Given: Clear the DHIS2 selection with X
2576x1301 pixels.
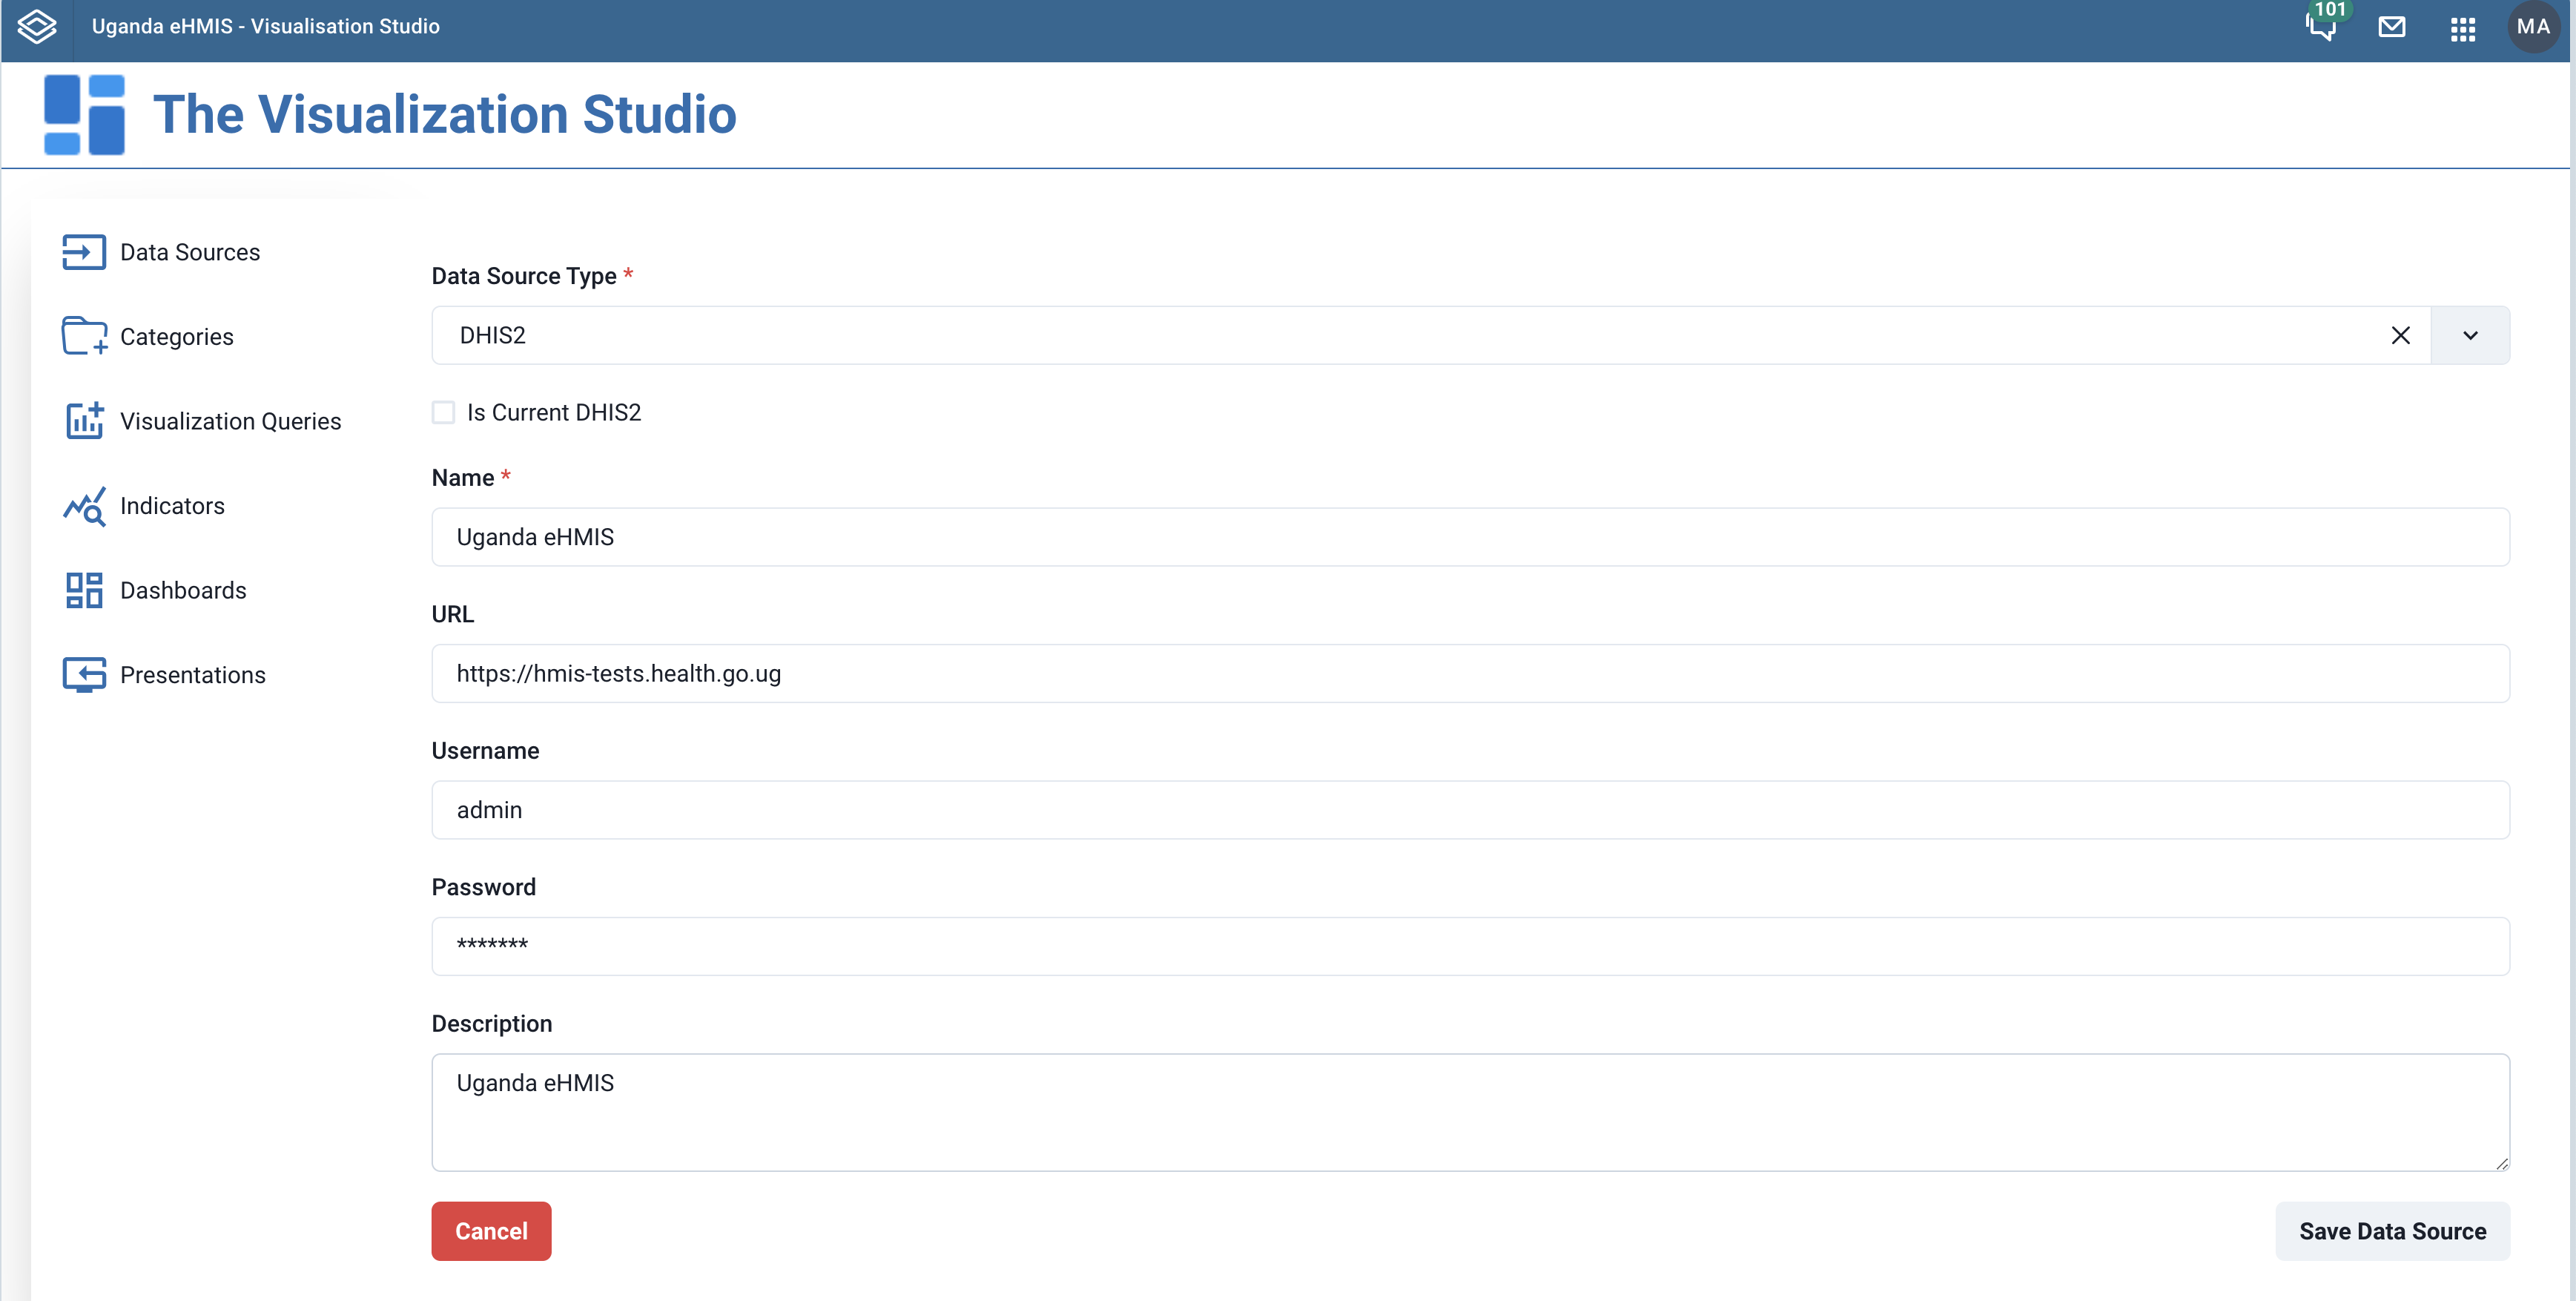Looking at the screenshot, I should pyautogui.click(x=2400, y=335).
